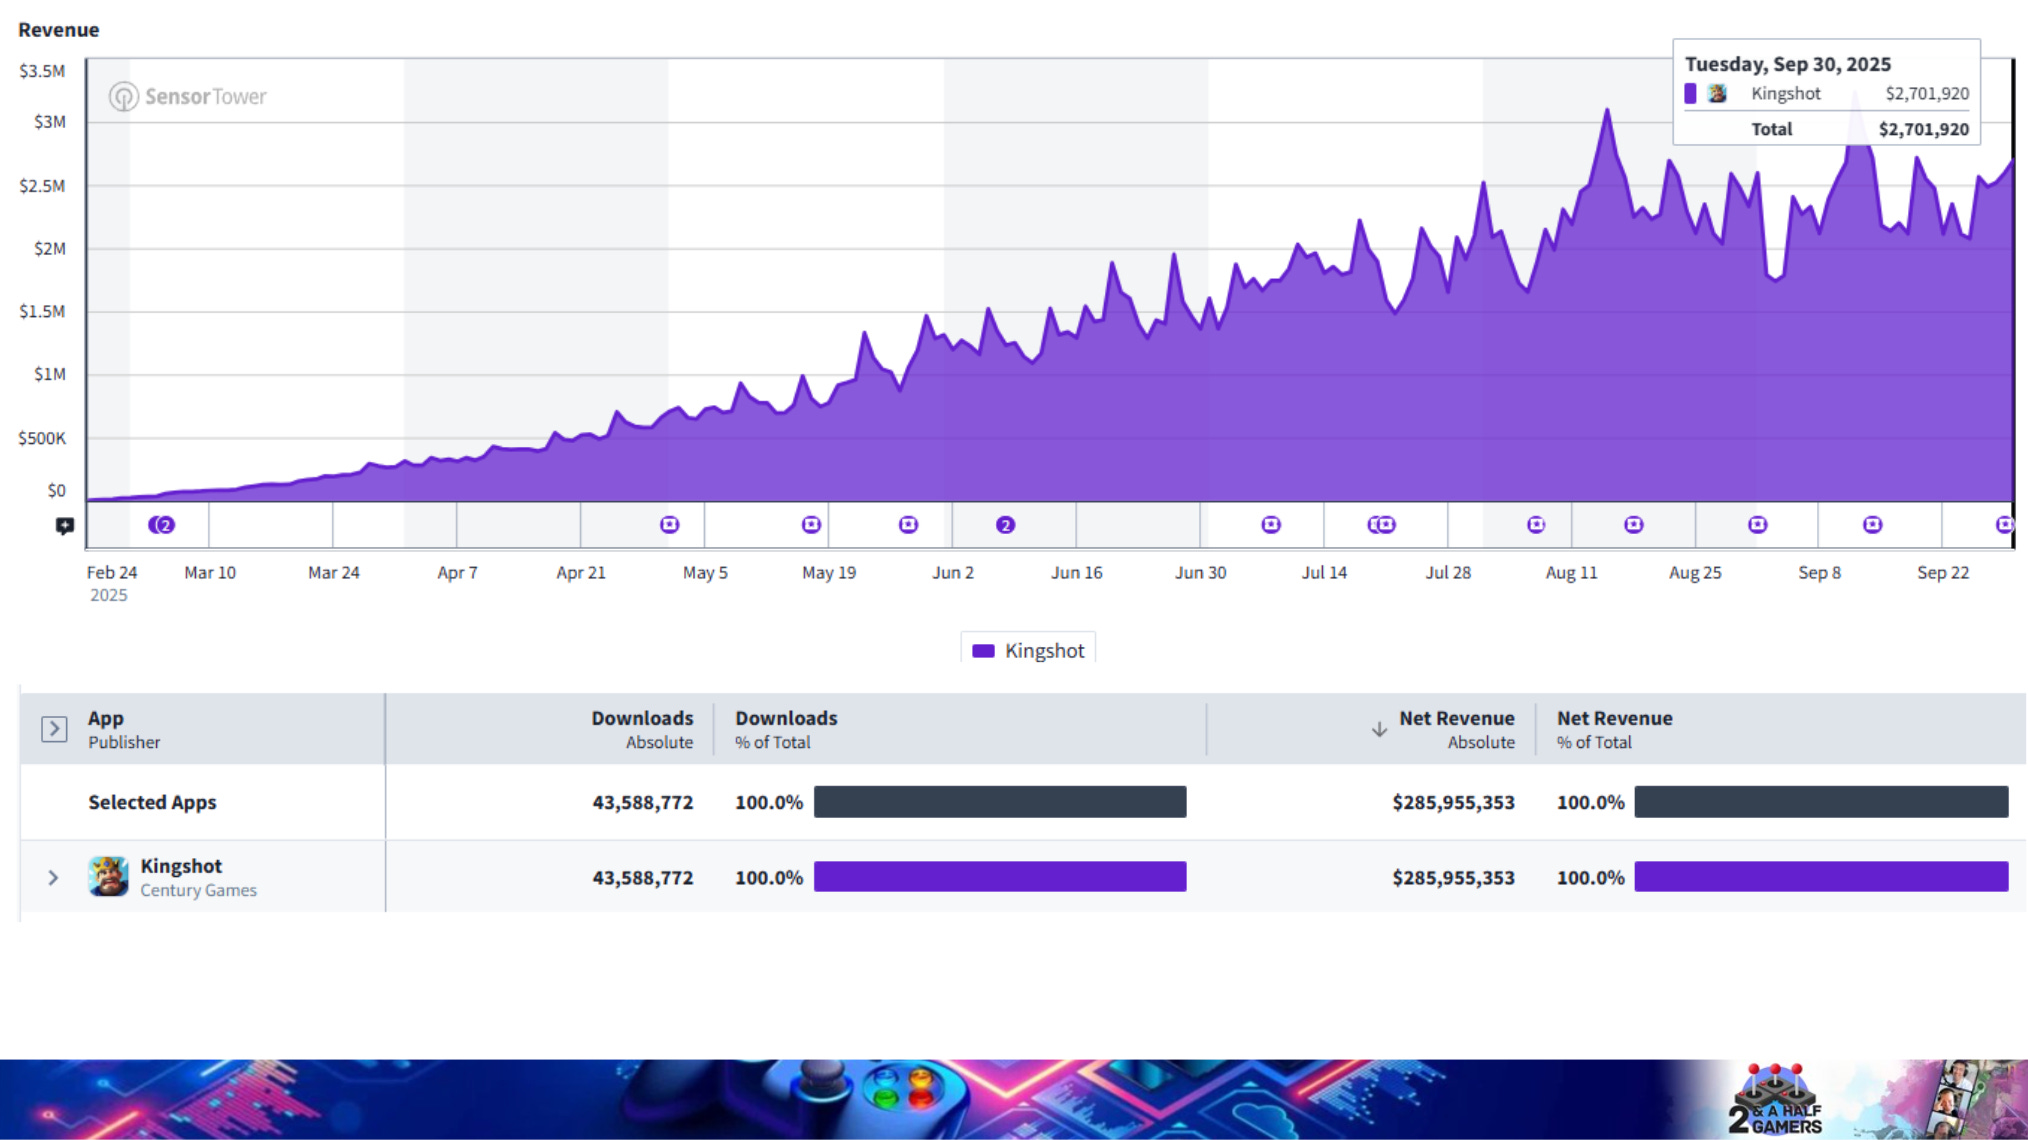Open the double event marker after Jul 14
This screenshot has height=1140, width=2028.
[1382, 525]
